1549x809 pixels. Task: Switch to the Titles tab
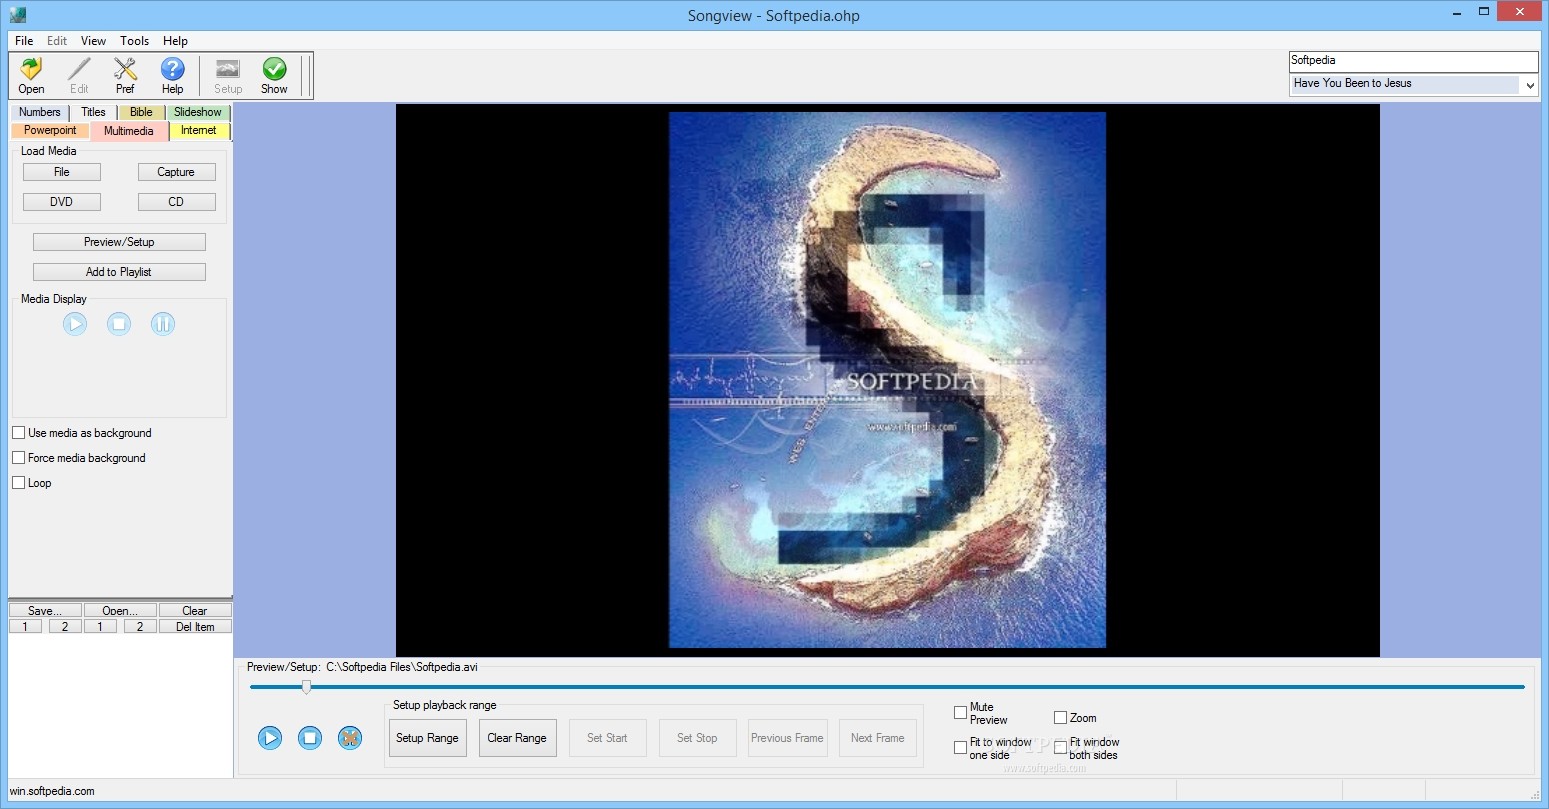(x=93, y=112)
